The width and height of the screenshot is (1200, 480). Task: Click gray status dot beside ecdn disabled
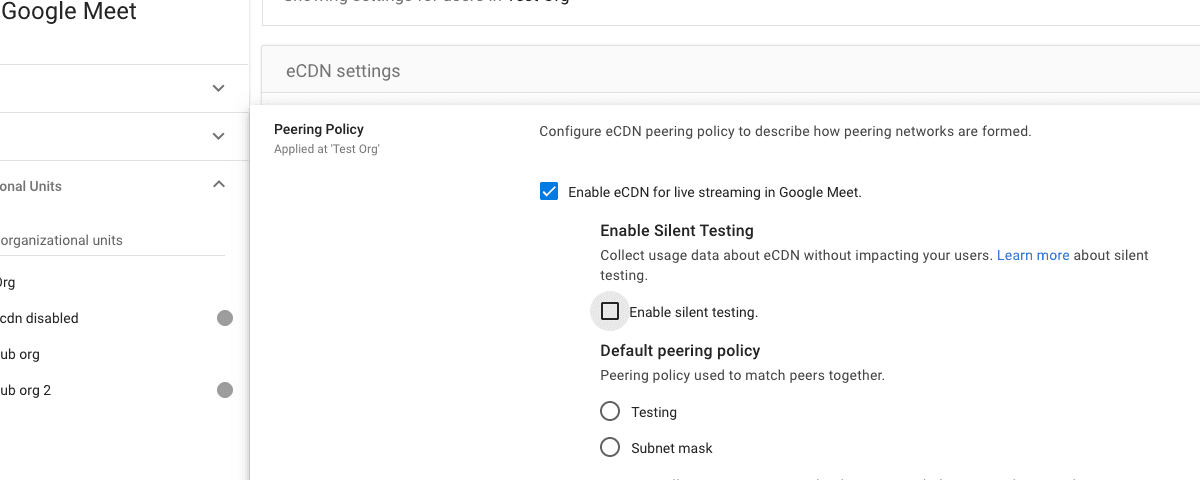pyautogui.click(x=225, y=318)
